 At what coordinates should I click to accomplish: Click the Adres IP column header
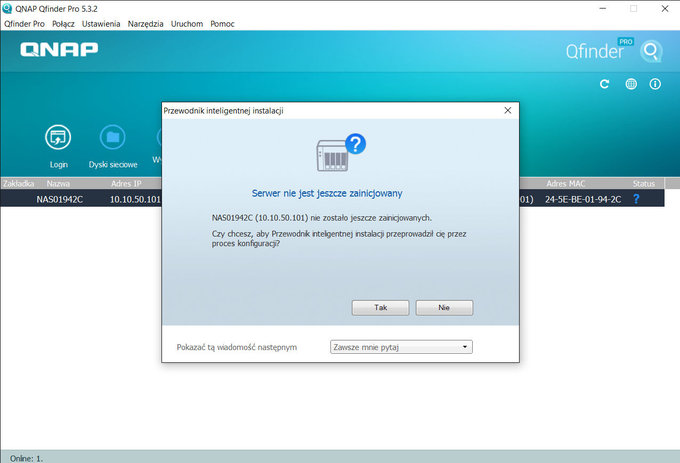point(126,183)
